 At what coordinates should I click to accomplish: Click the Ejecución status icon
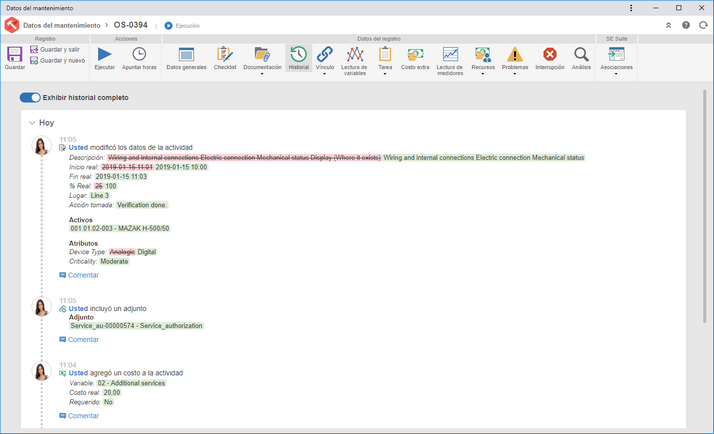168,26
